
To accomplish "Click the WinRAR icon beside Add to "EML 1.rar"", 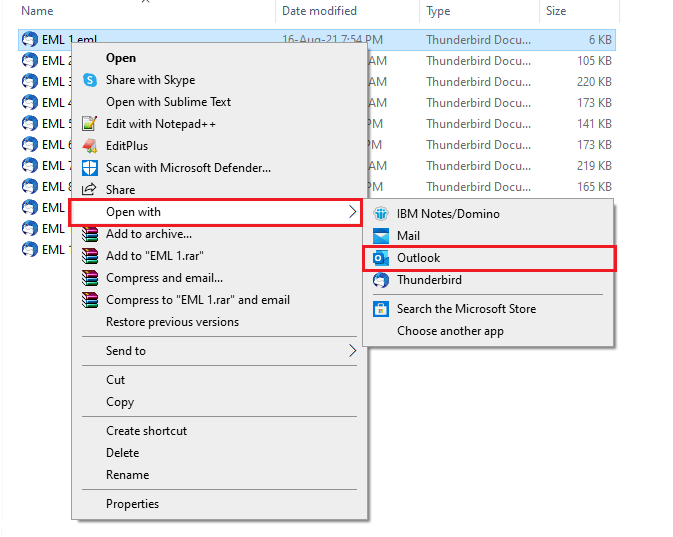I will 90,256.
